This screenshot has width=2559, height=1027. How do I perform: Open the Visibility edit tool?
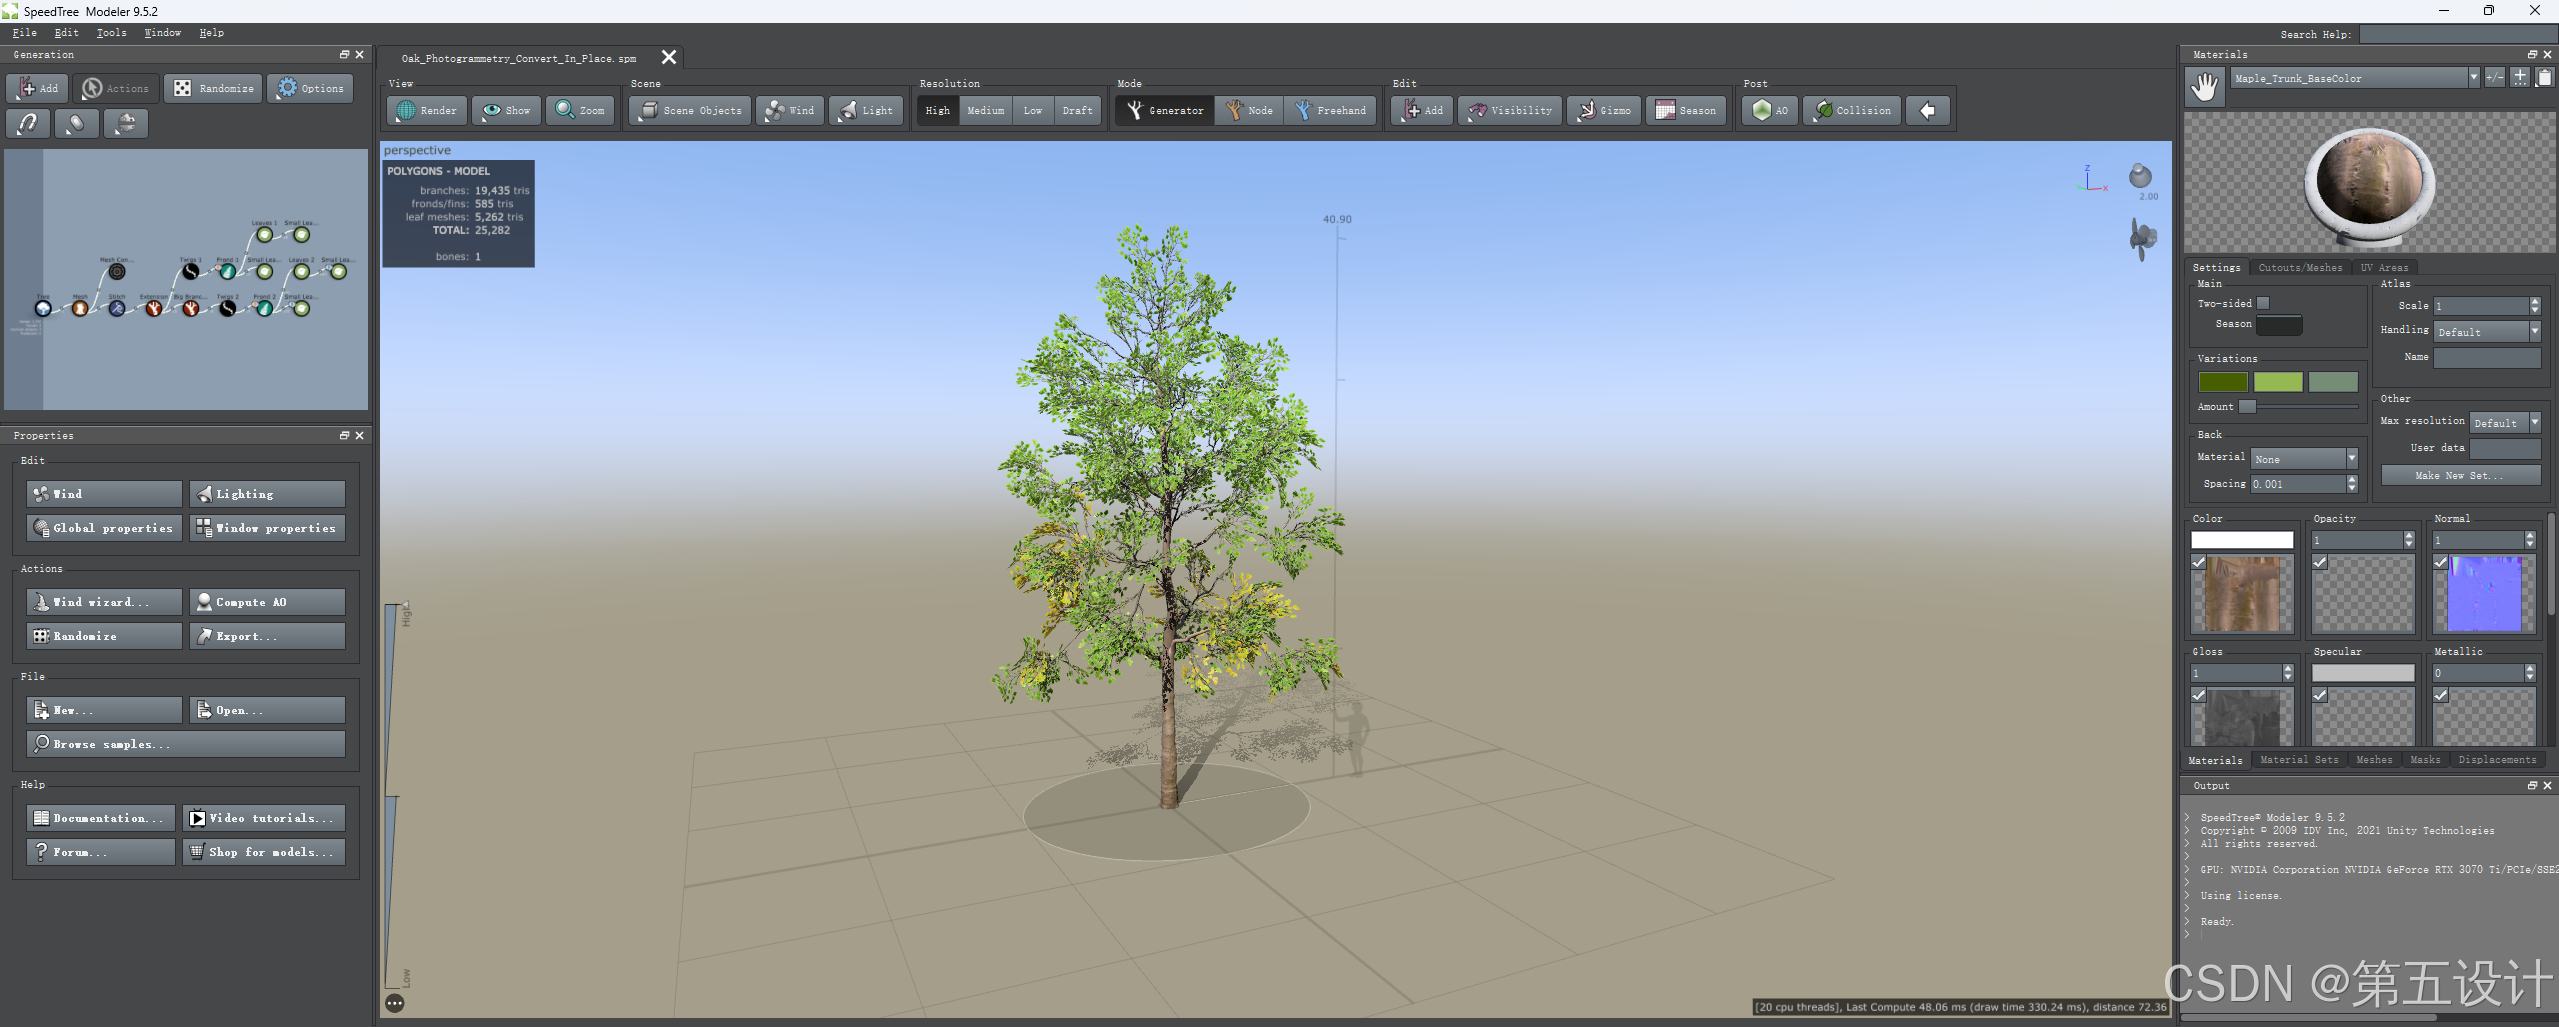1510,110
